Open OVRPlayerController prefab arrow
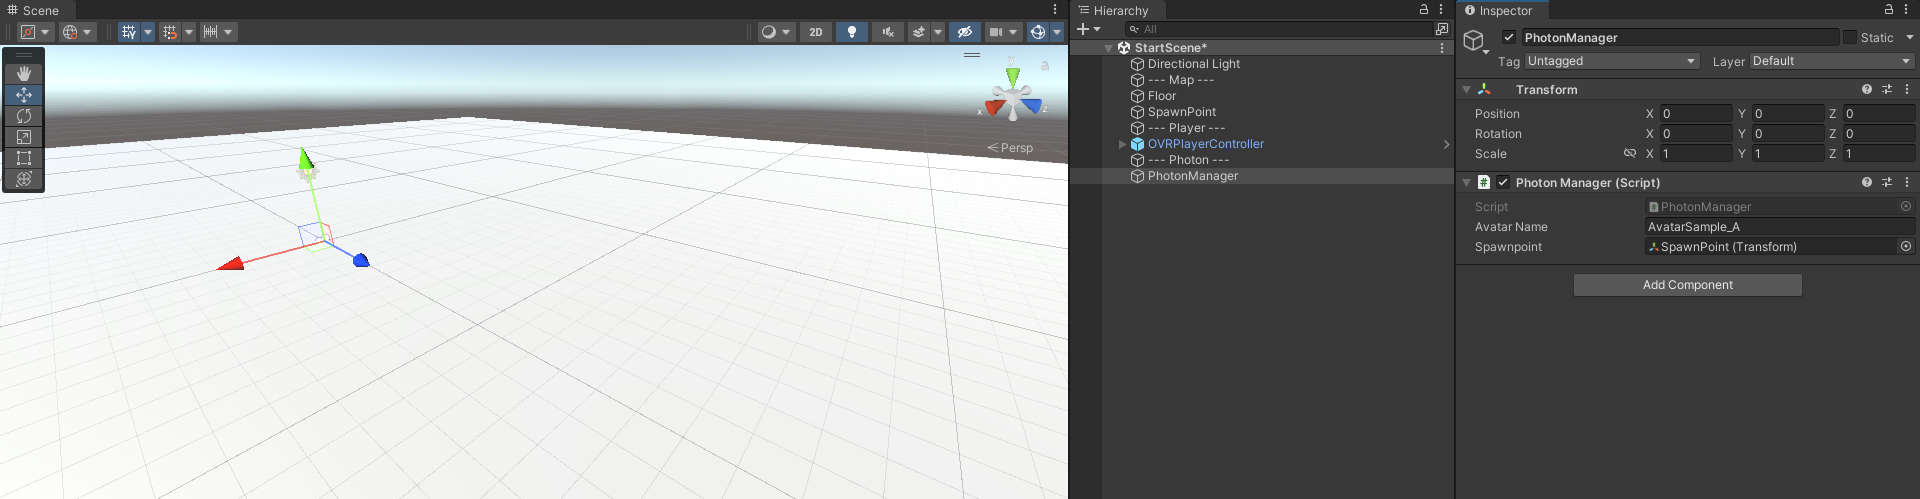 coord(1446,144)
